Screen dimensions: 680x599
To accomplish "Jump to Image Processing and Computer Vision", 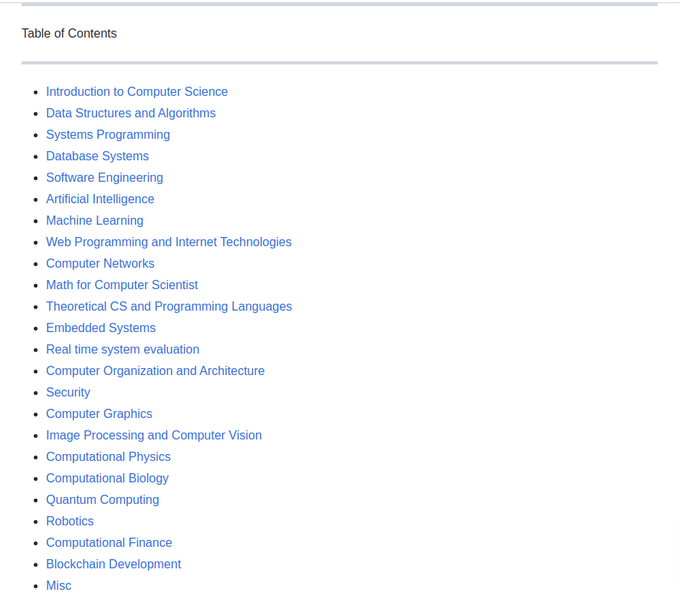I will [x=154, y=435].
